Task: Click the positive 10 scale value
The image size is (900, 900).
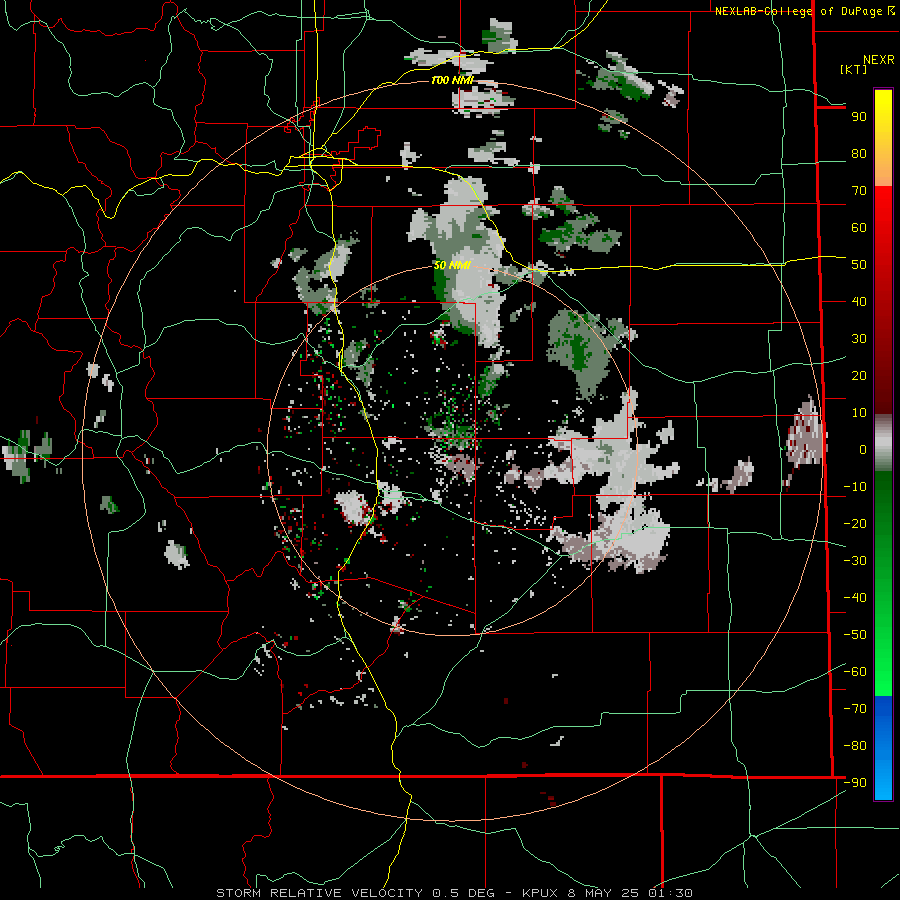Action: pyautogui.click(x=859, y=413)
